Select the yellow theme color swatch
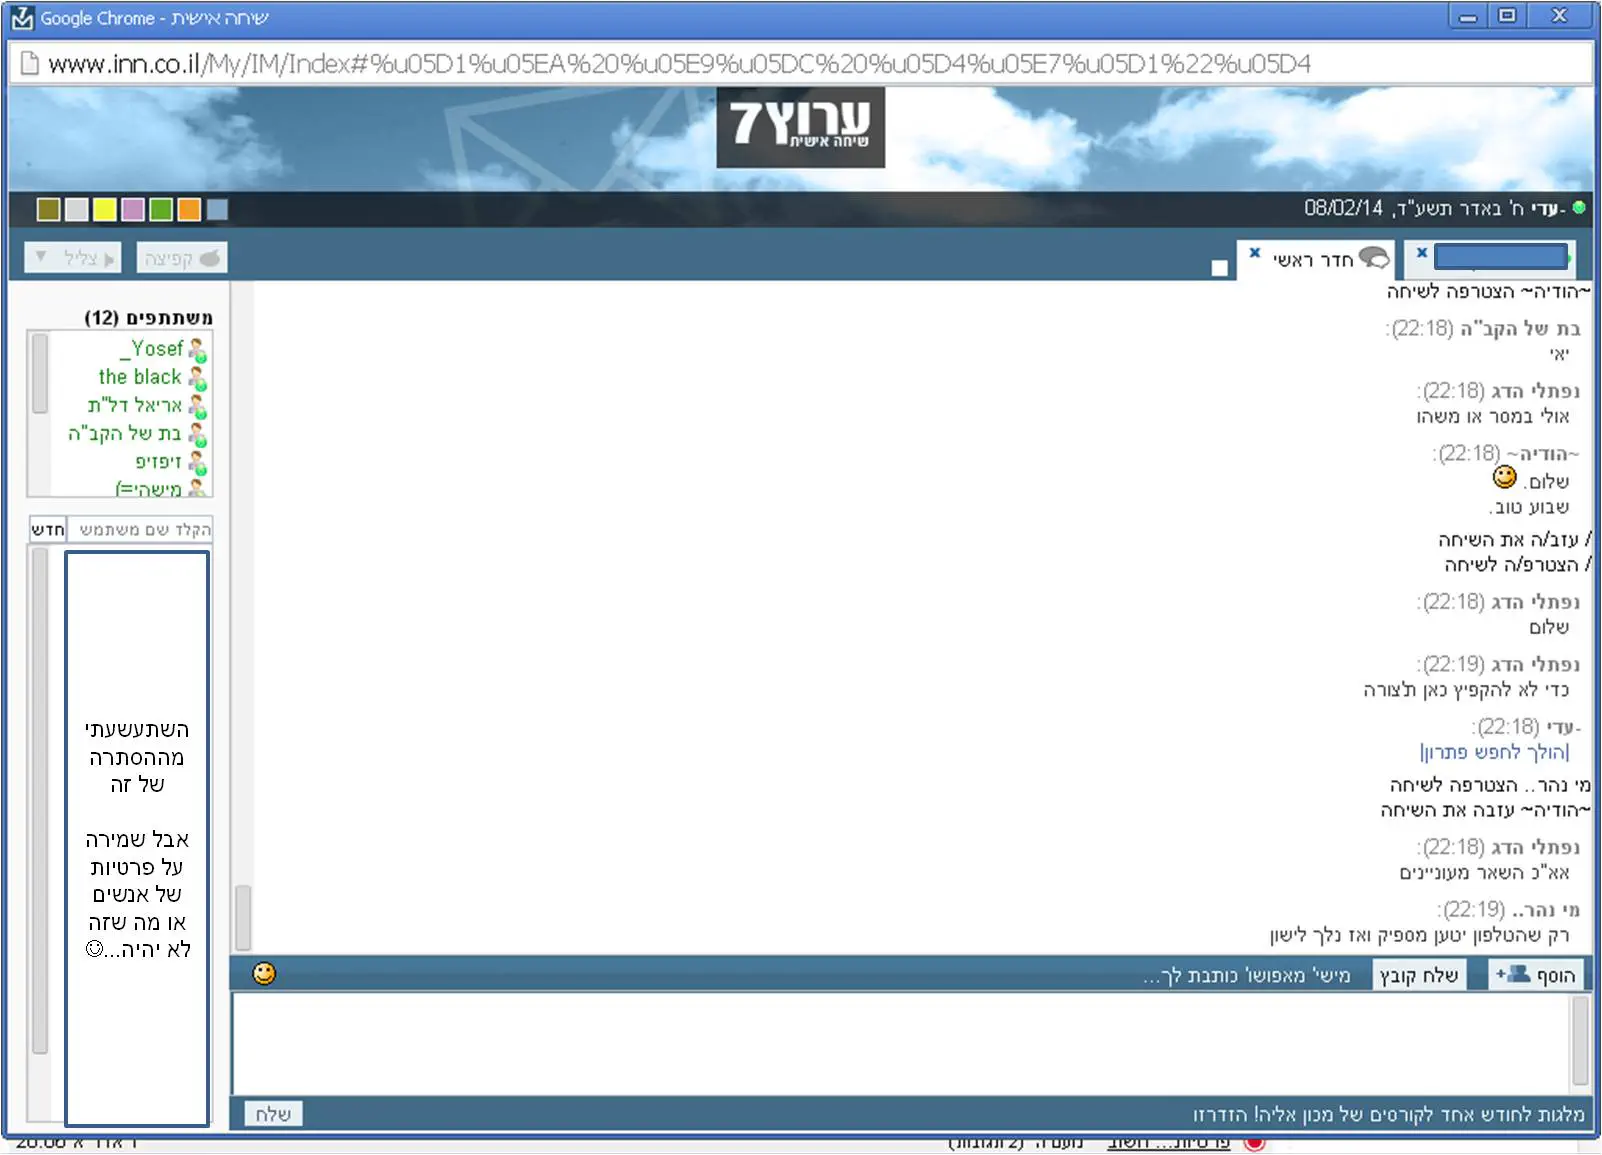The image size is (1602, 1155). tap(105, 209)
